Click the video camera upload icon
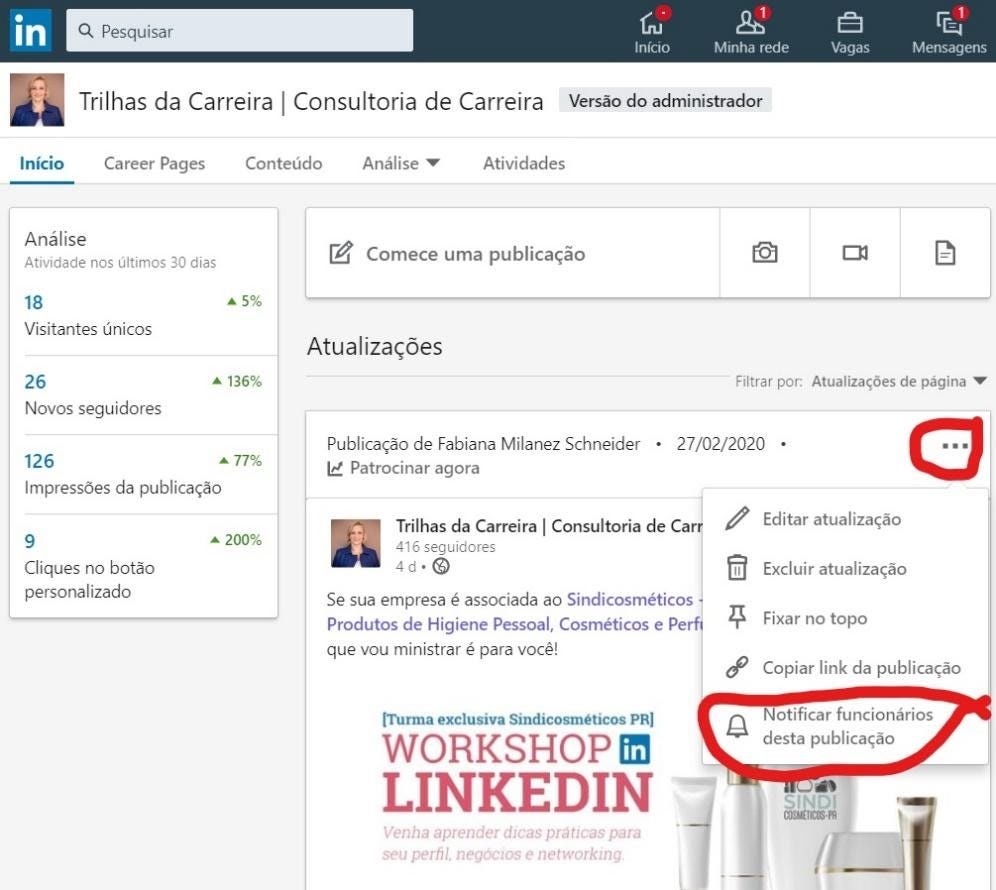Image resolution: width=996 pixels, height=890 pixels. point(855,253)
